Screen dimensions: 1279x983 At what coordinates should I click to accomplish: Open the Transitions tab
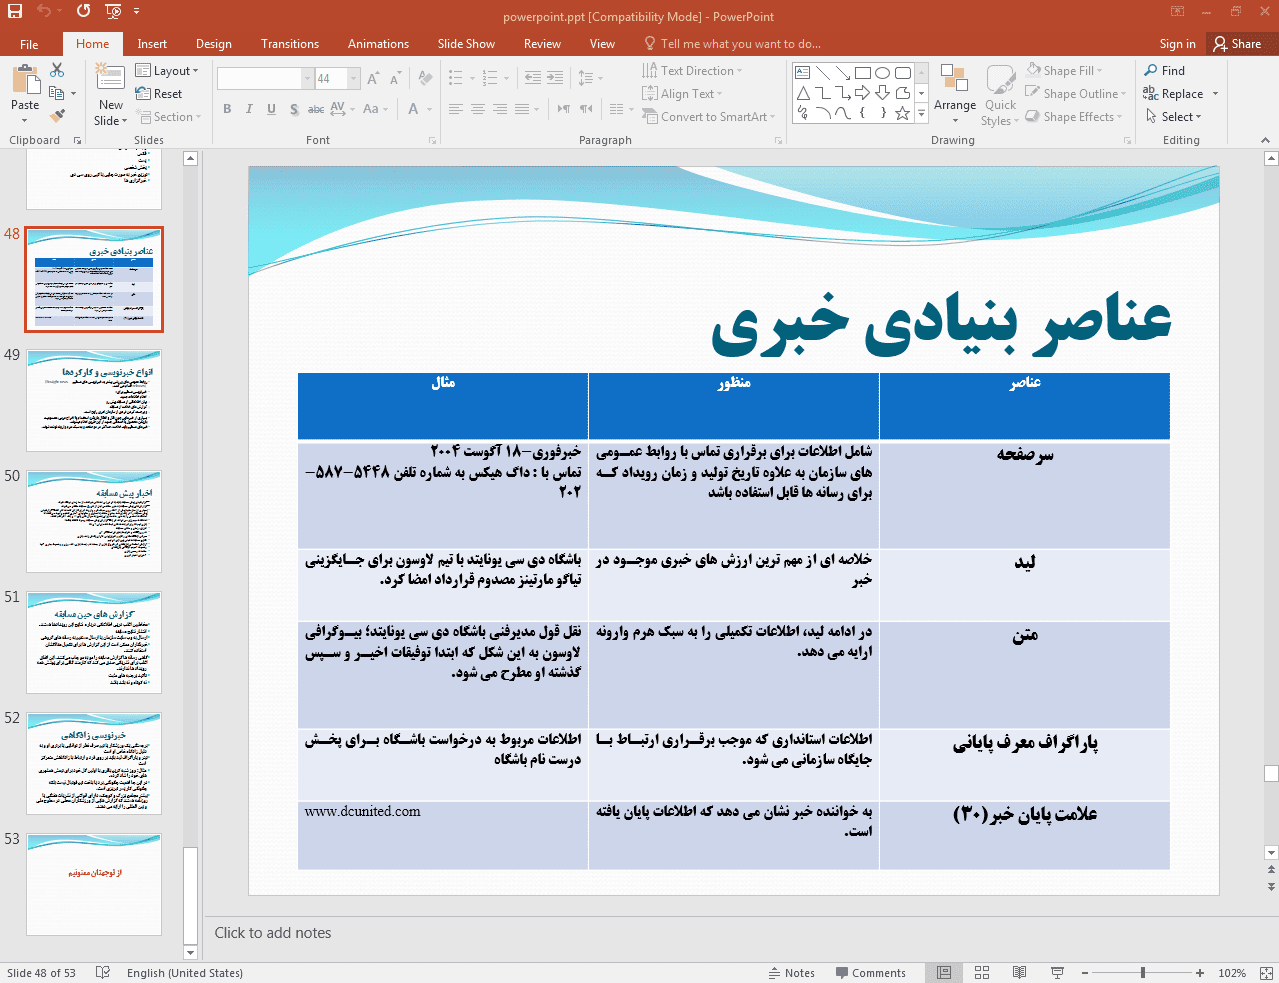(290, 44)
